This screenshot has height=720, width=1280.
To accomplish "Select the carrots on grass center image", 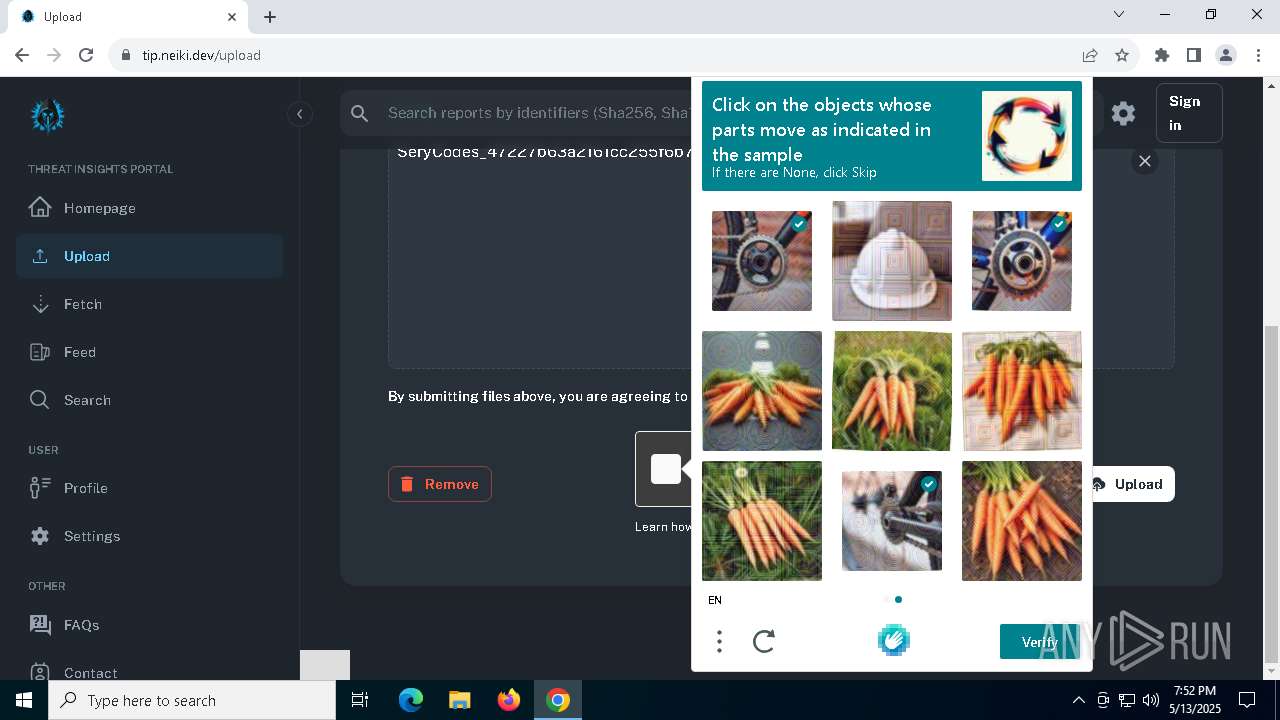I will (892, 391).
